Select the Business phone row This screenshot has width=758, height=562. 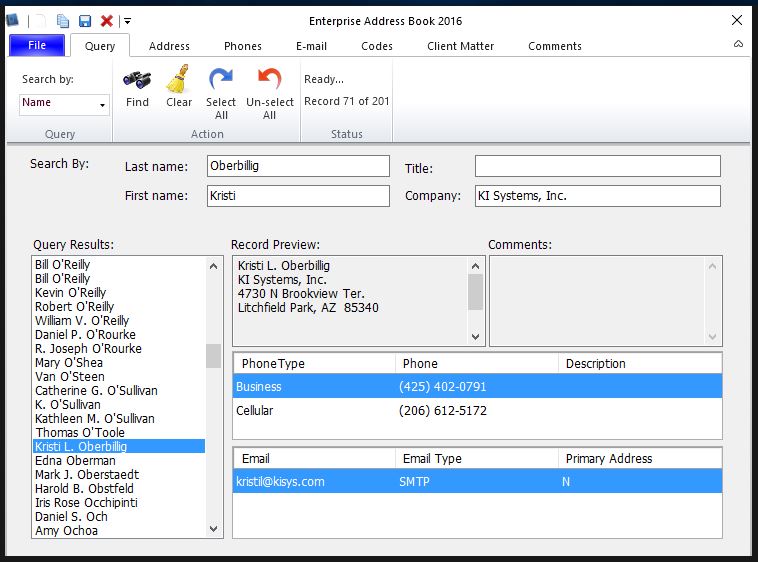tap(478, 386)
